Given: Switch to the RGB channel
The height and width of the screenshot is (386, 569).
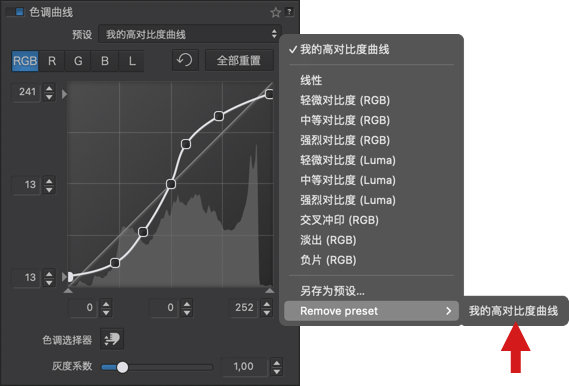Looking at the screenshot, I should 25,61.
